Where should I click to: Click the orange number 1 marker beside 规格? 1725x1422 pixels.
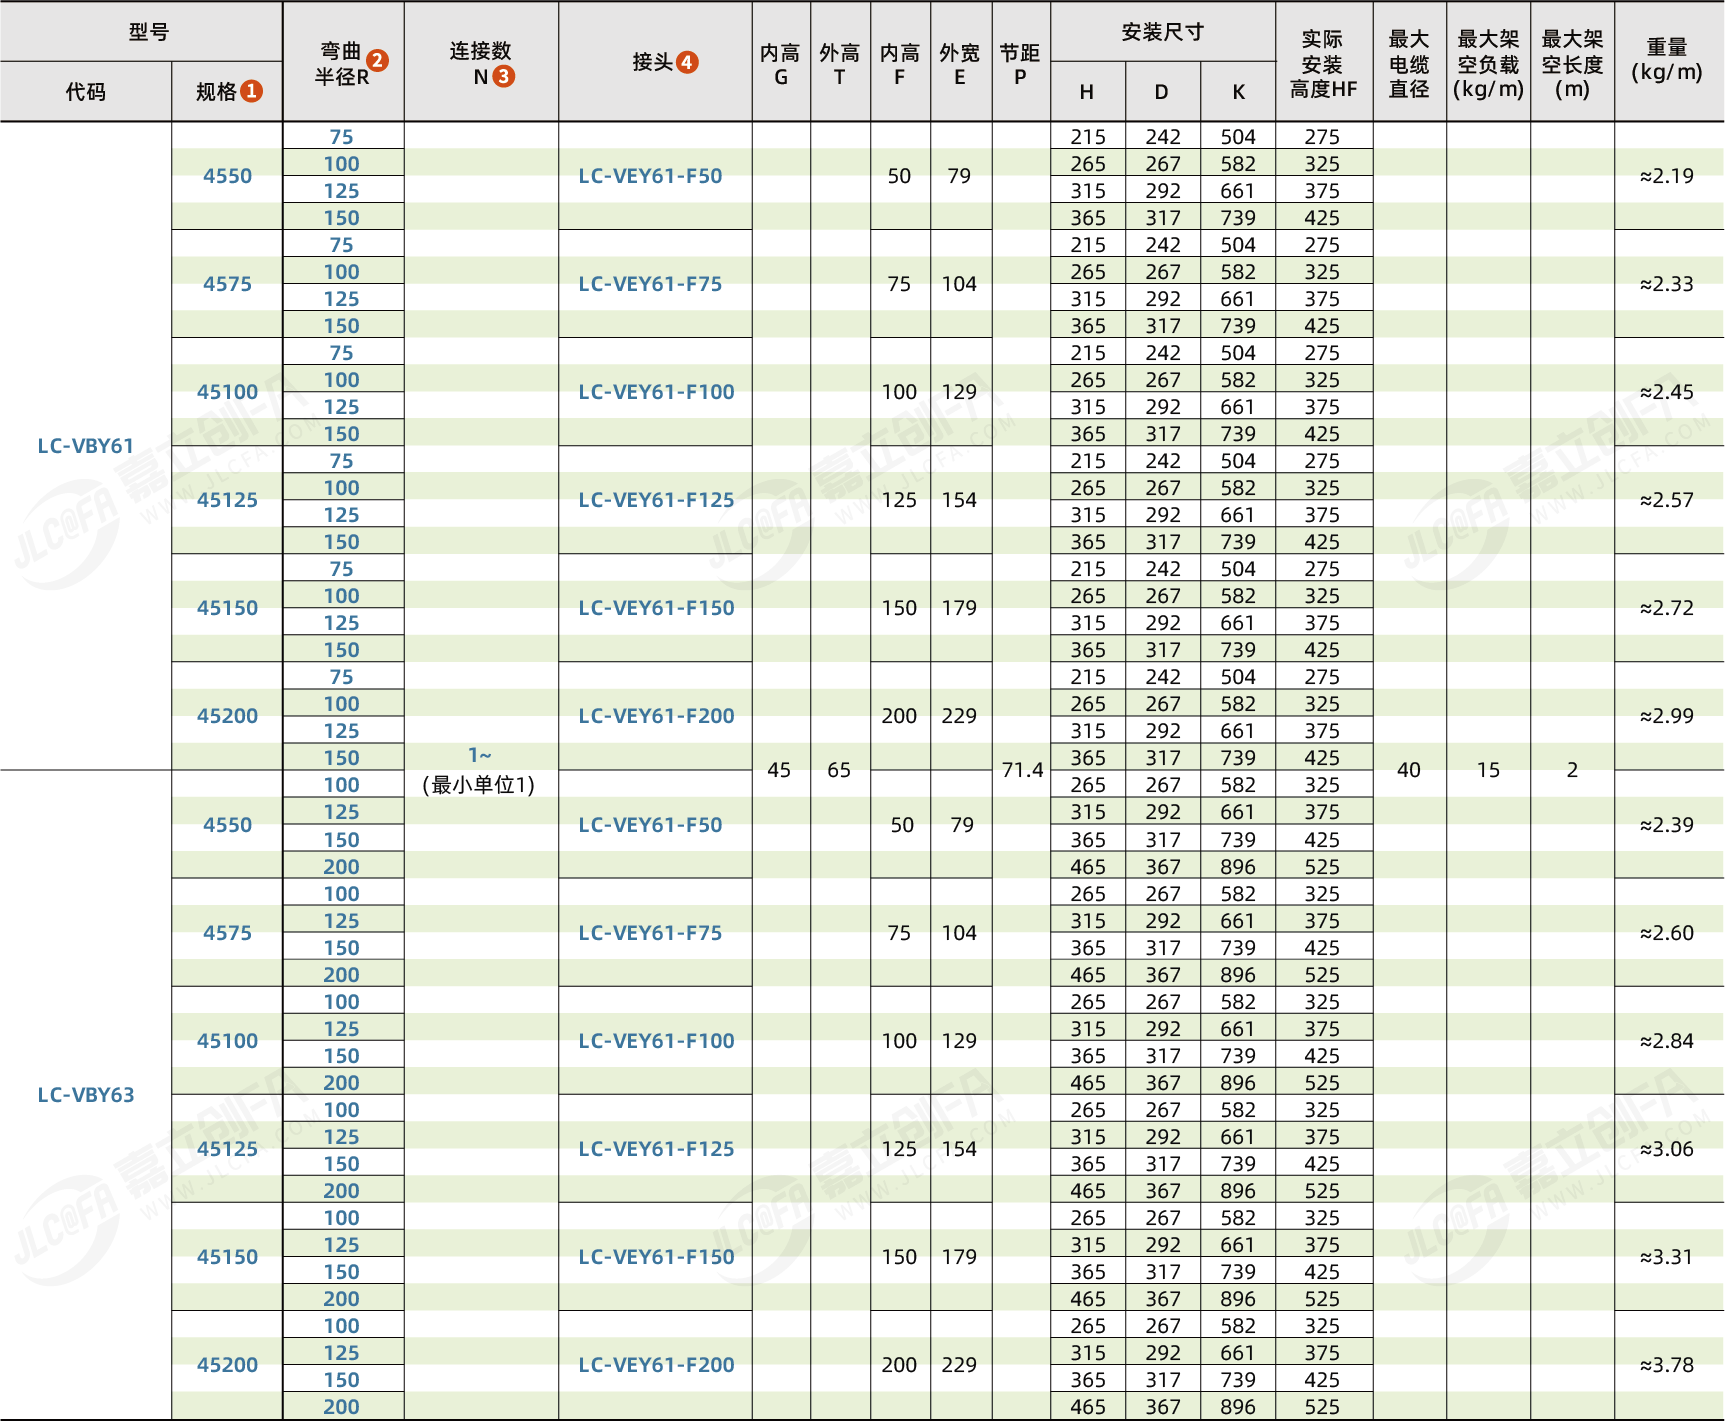(x=252, y=91)
